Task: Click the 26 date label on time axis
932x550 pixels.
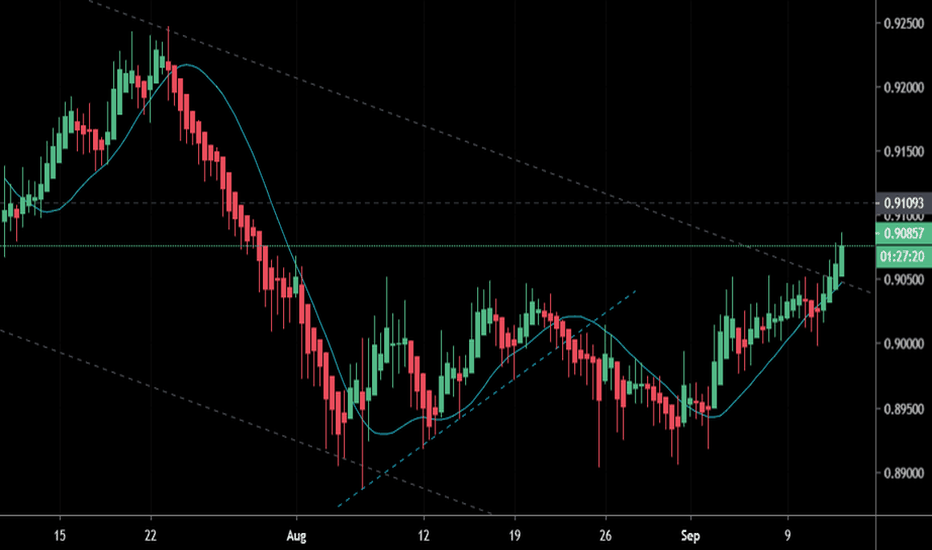Action: click(605, 536)
